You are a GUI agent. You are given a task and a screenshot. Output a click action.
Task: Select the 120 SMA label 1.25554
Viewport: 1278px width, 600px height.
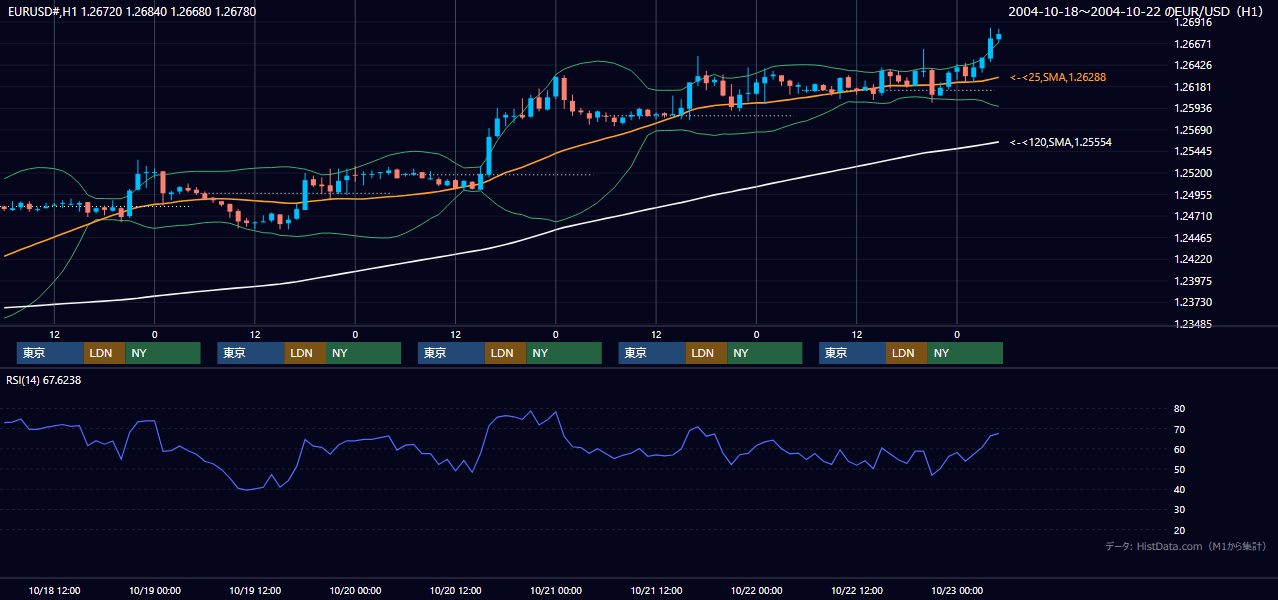pos(1060,143)
